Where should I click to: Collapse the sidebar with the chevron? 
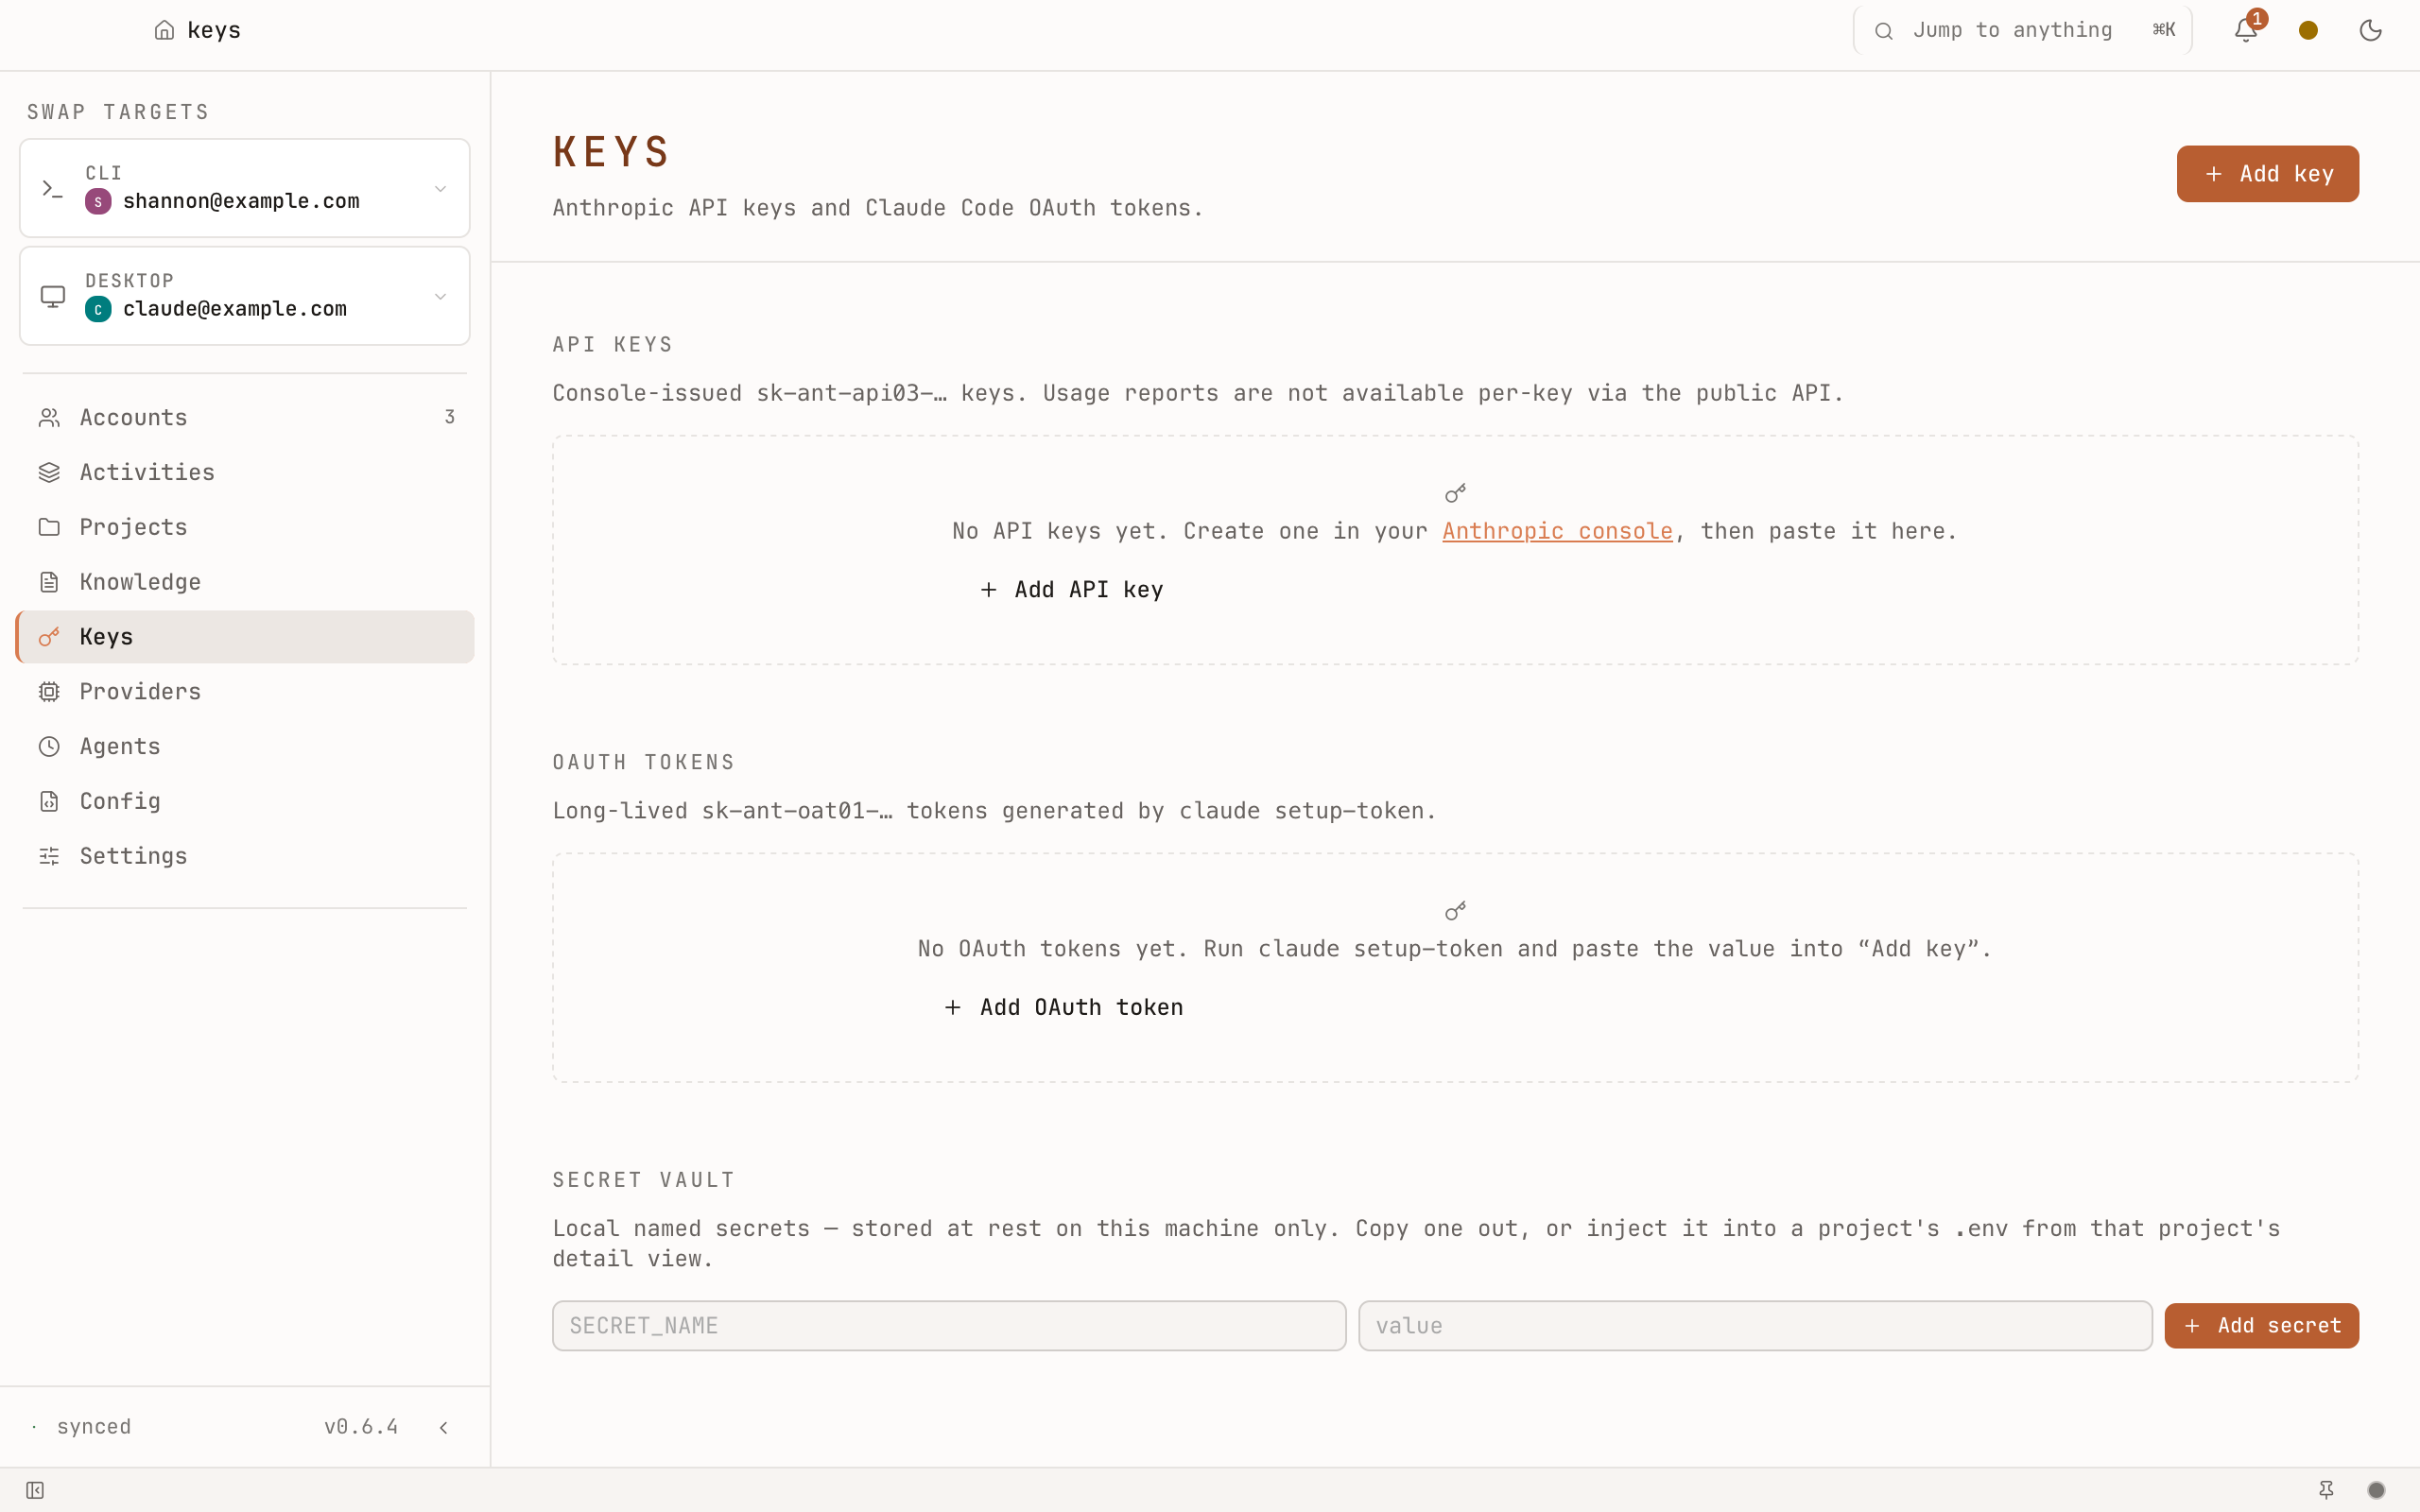pos(443,1428)
